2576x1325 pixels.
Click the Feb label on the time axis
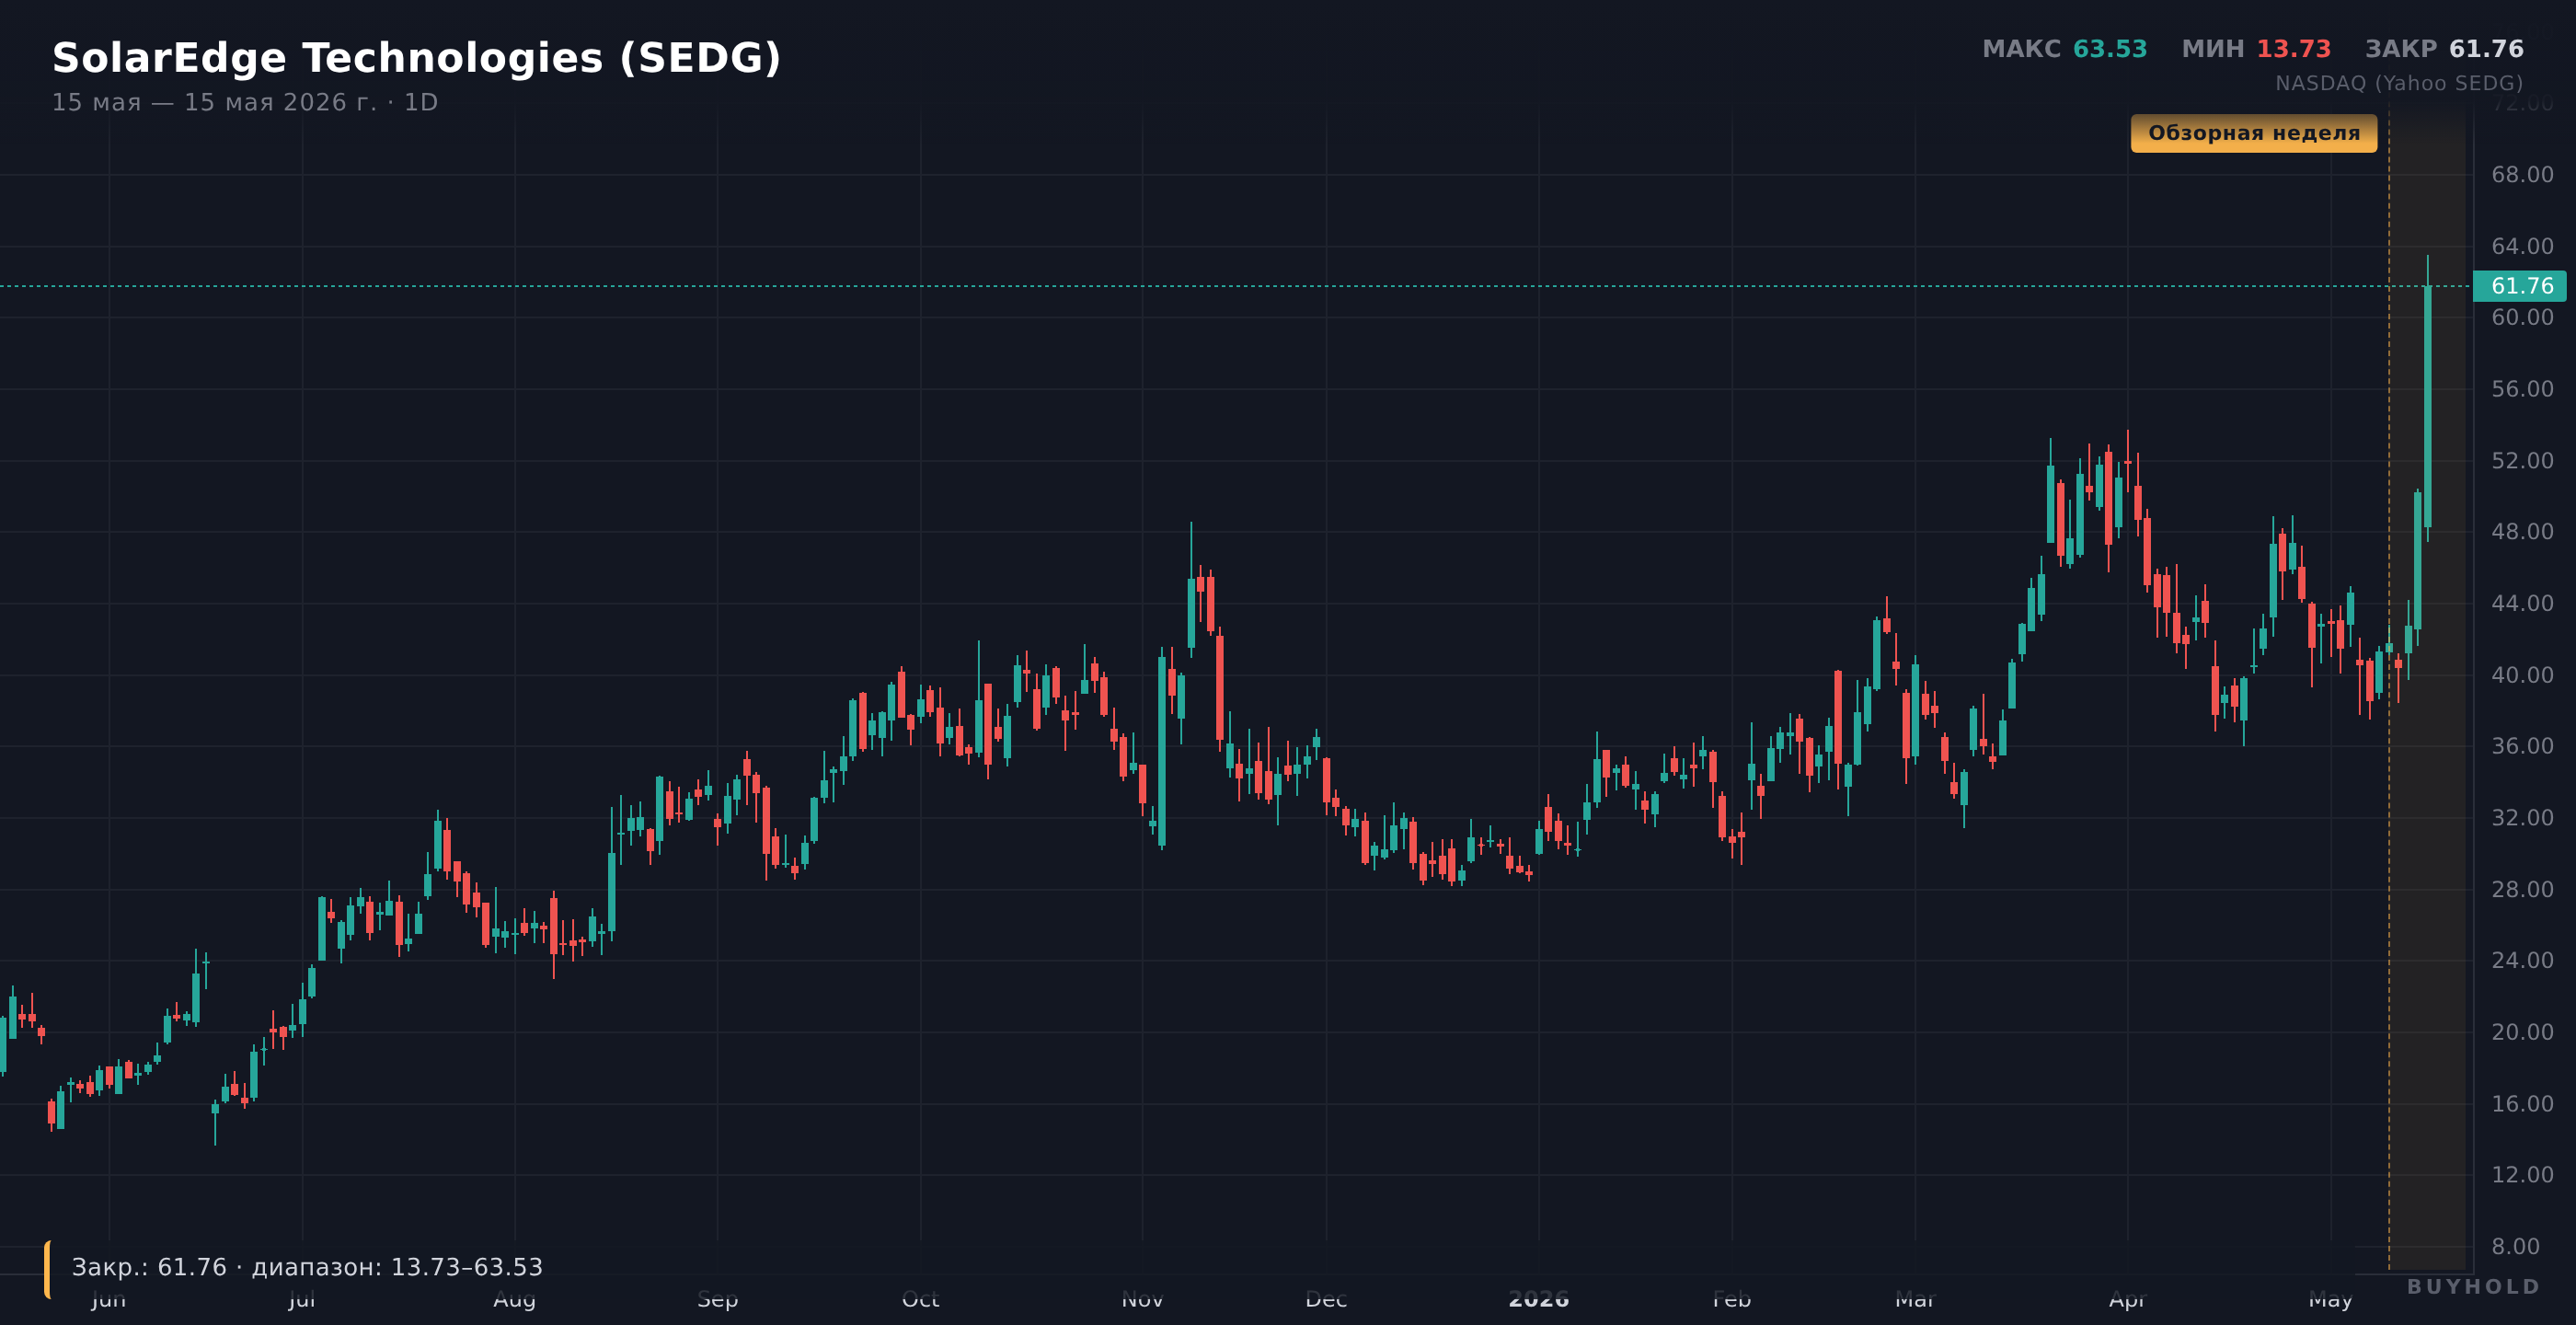(x=1732, y=1299)
